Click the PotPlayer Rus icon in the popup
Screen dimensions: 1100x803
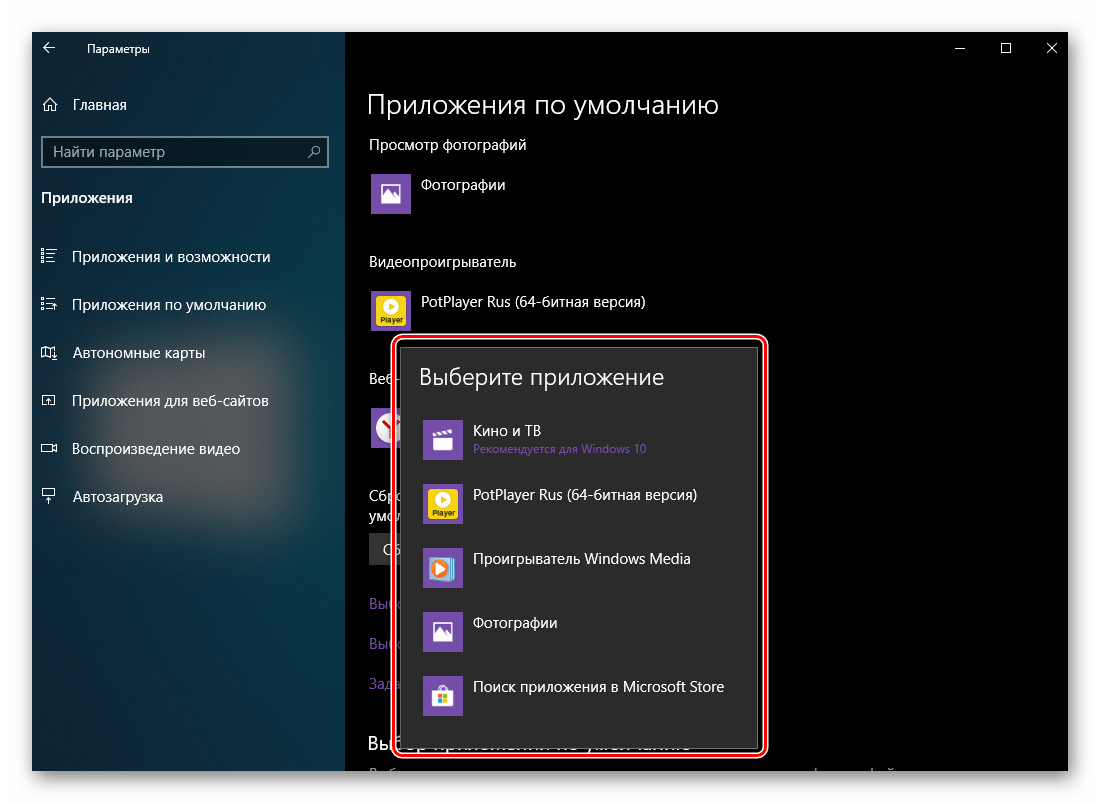tap(443, 504)
